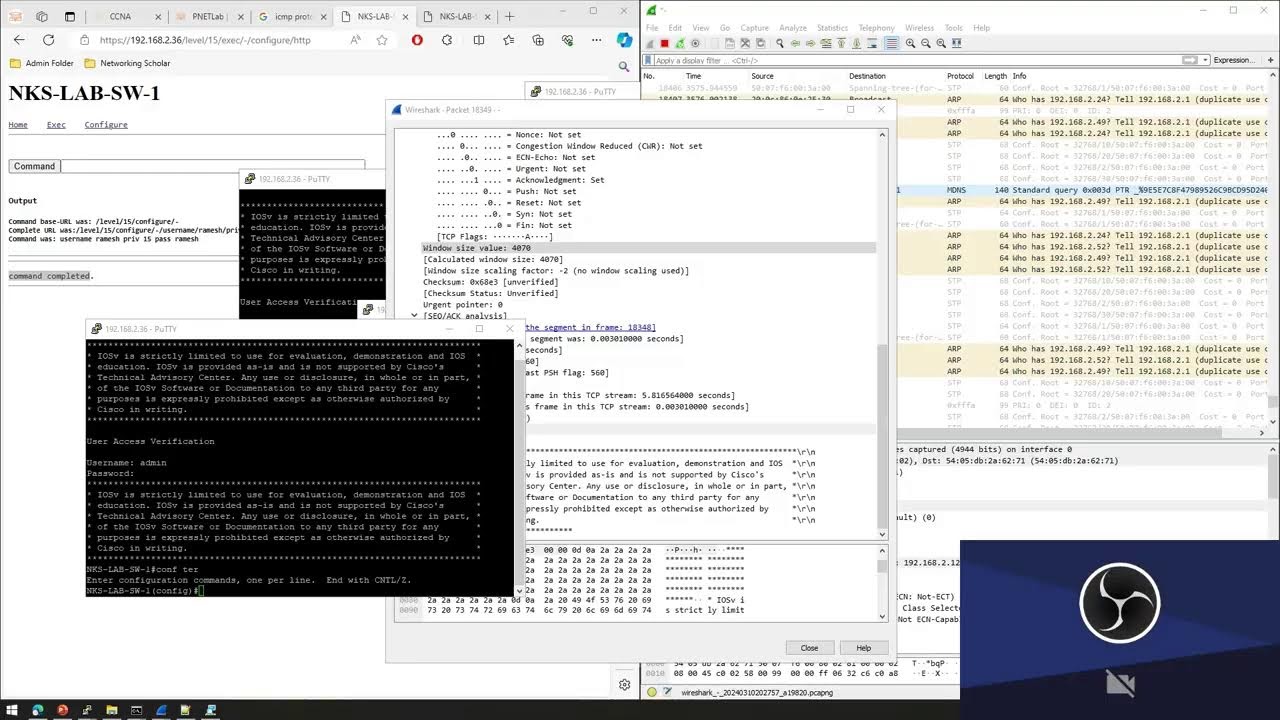
Task: Collapse the [SEQ/ACK analysis] tree node
Action: (x=414, y=316)
